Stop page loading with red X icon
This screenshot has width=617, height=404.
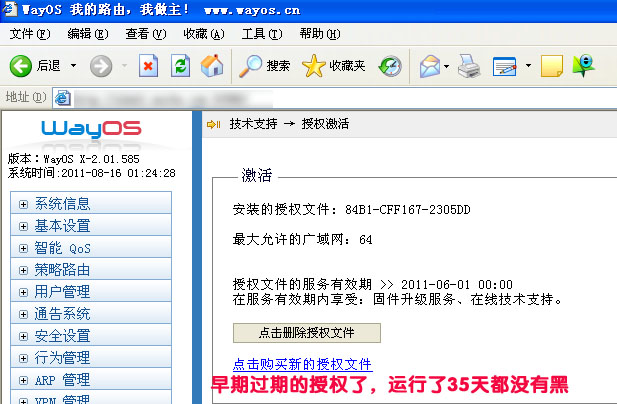(x=148, y=66)
